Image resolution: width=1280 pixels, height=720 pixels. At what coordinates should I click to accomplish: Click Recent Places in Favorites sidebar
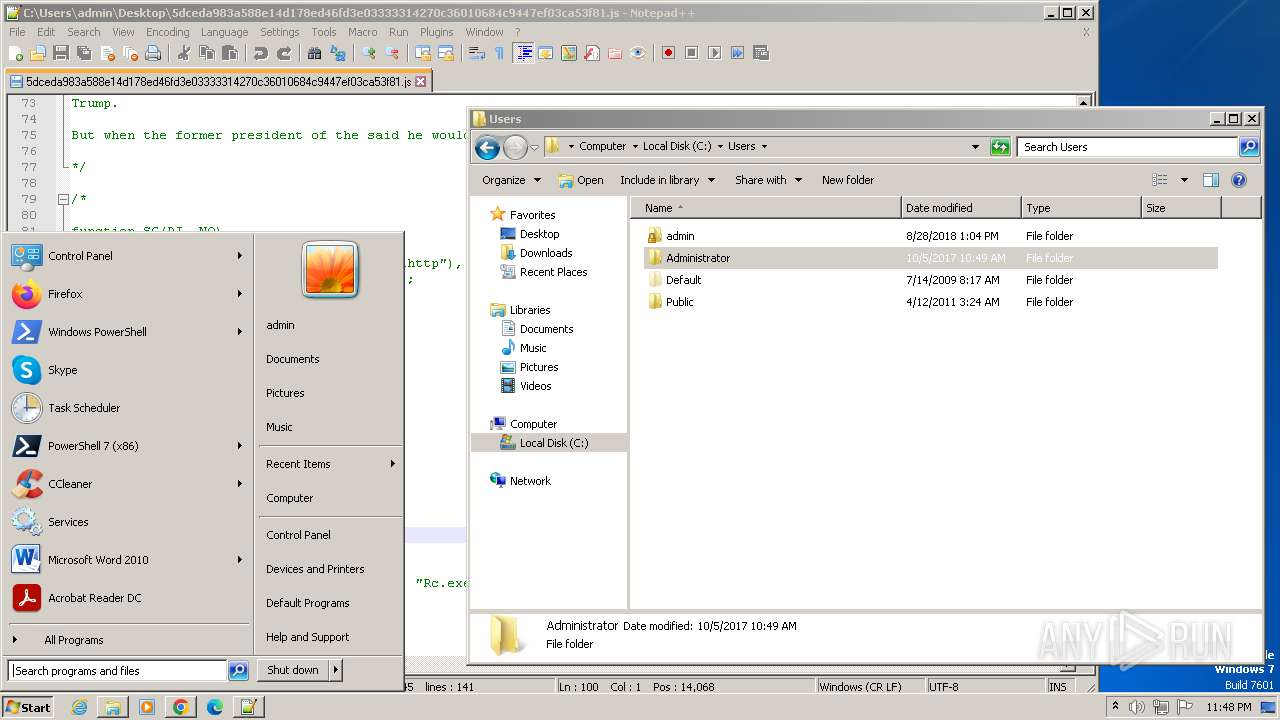tap(553, 272)
